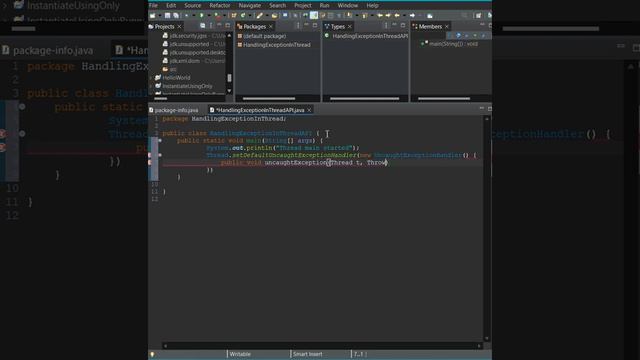This screenshot has width=640, height=360.
Task: Click the New Java Package toolbar icon
Action: pyautogui.click(x=233, y=16)
